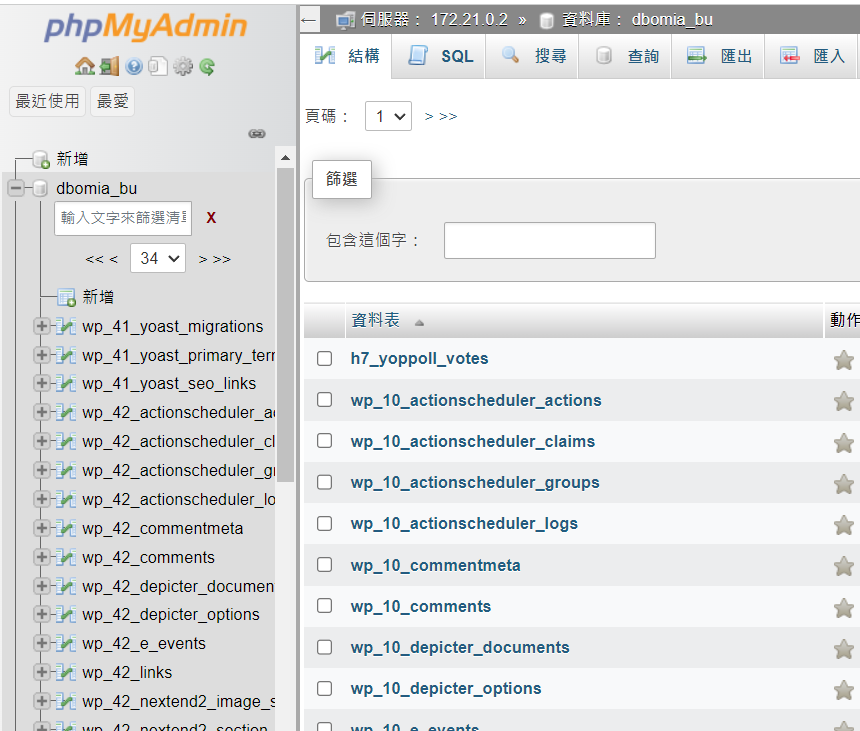Screen dimensions: 860x731
Task: Tick checkbox for h7_yoppoll_votes table
Action: (324, 358)
